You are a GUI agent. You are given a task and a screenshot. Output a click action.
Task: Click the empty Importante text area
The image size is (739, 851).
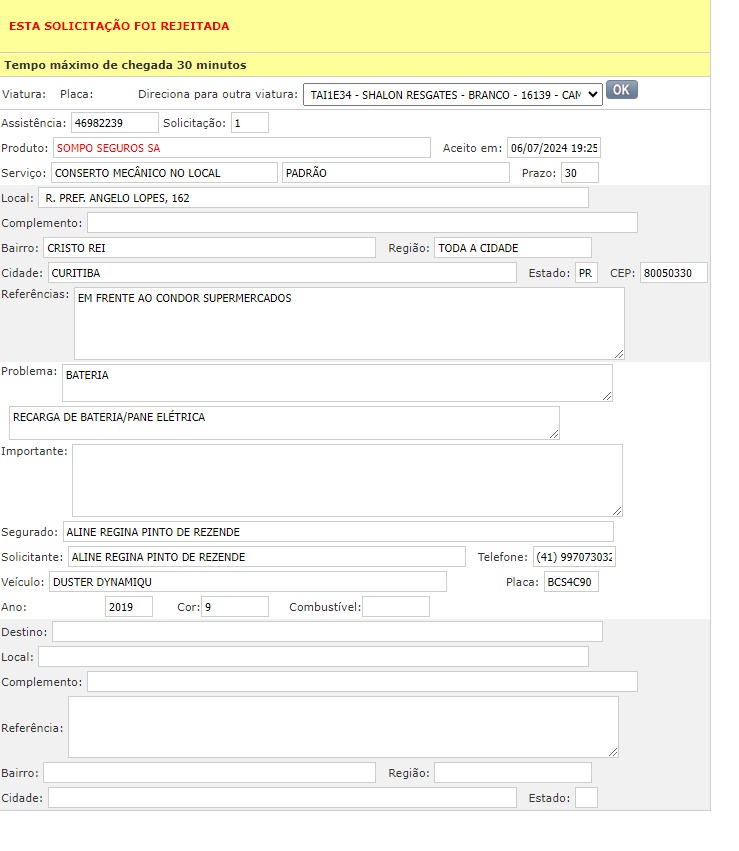click(x=346, y=480)
